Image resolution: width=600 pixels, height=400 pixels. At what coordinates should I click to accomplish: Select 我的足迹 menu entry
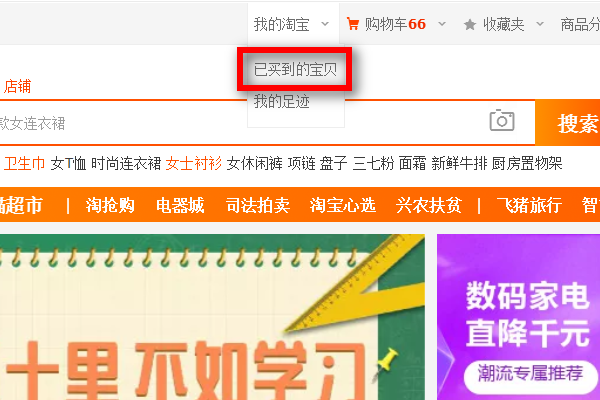281,102
